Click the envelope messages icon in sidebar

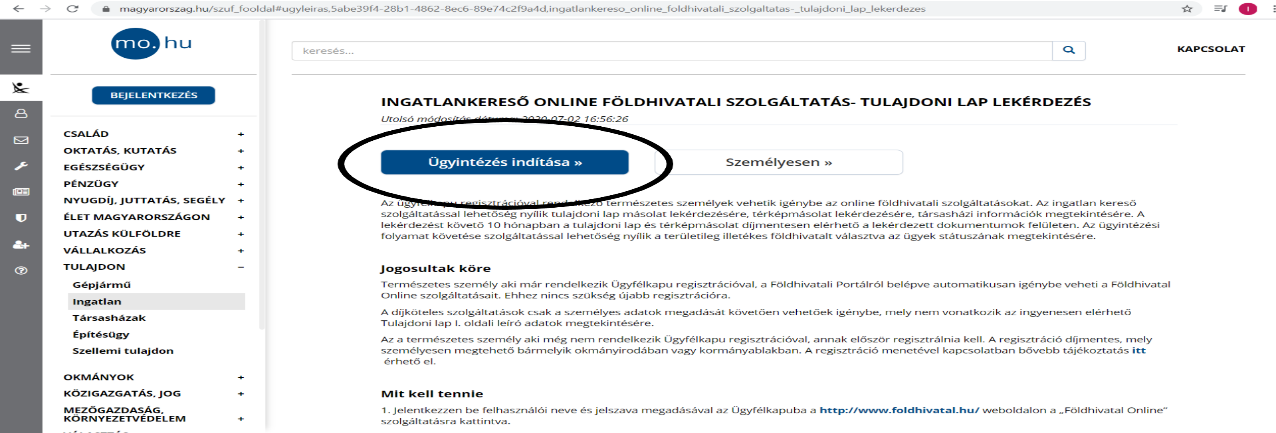coord(20,139)
